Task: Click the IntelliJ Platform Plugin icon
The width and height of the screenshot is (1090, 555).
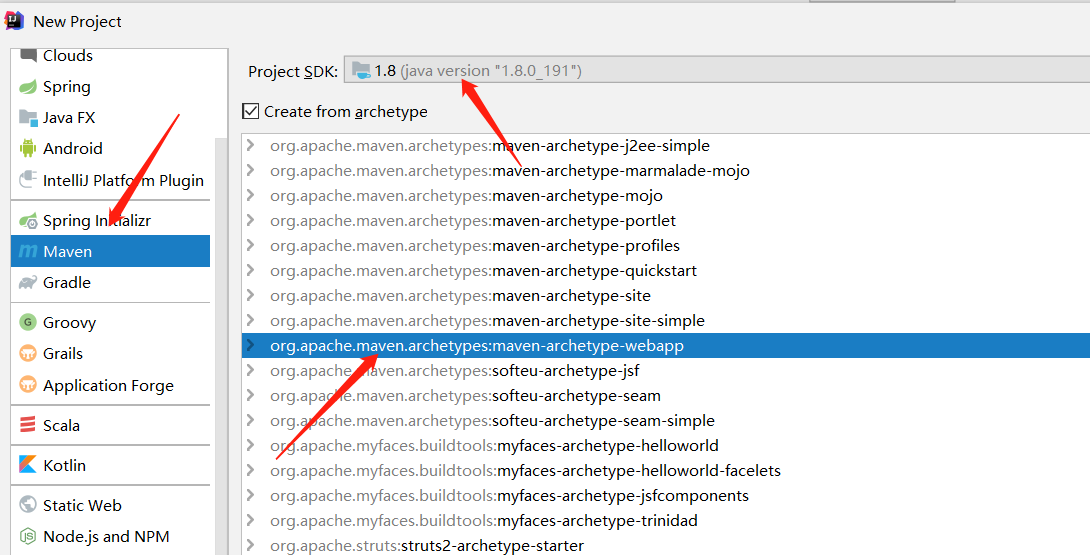Action: (x=28, y=180)
